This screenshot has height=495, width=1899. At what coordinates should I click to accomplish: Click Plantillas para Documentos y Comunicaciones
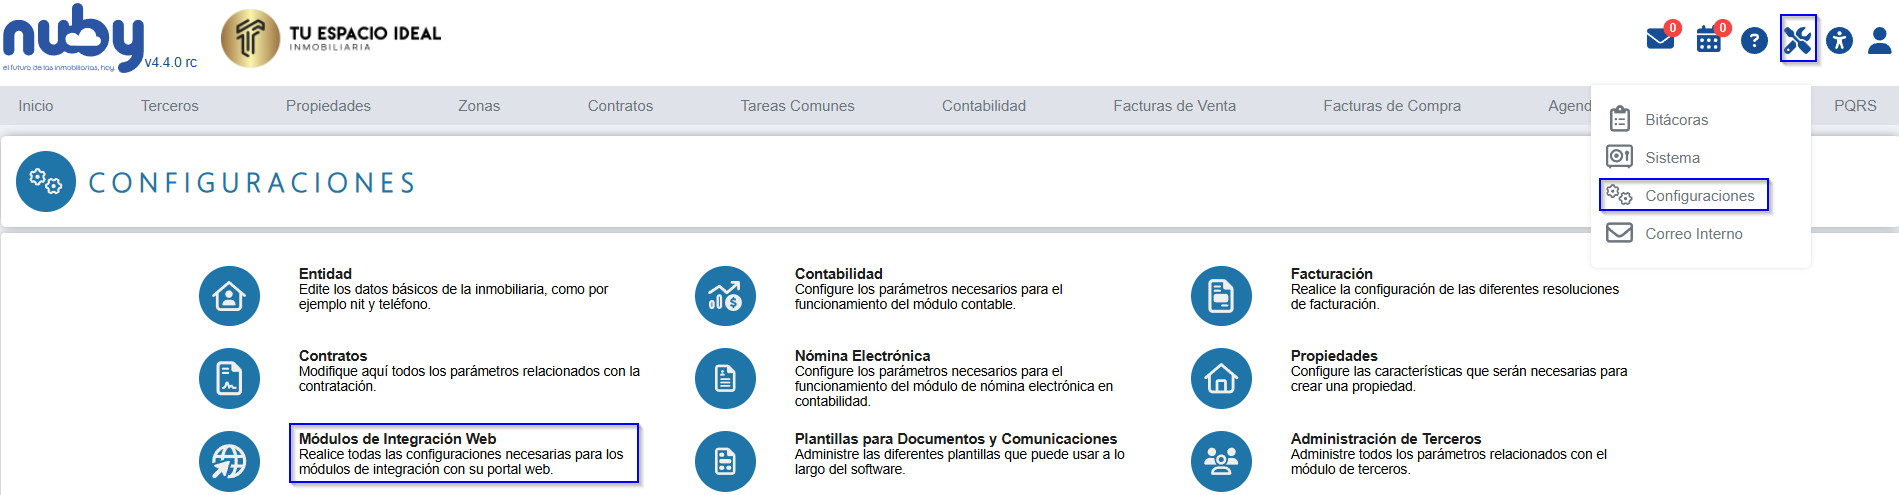click(x=955, y=439)
